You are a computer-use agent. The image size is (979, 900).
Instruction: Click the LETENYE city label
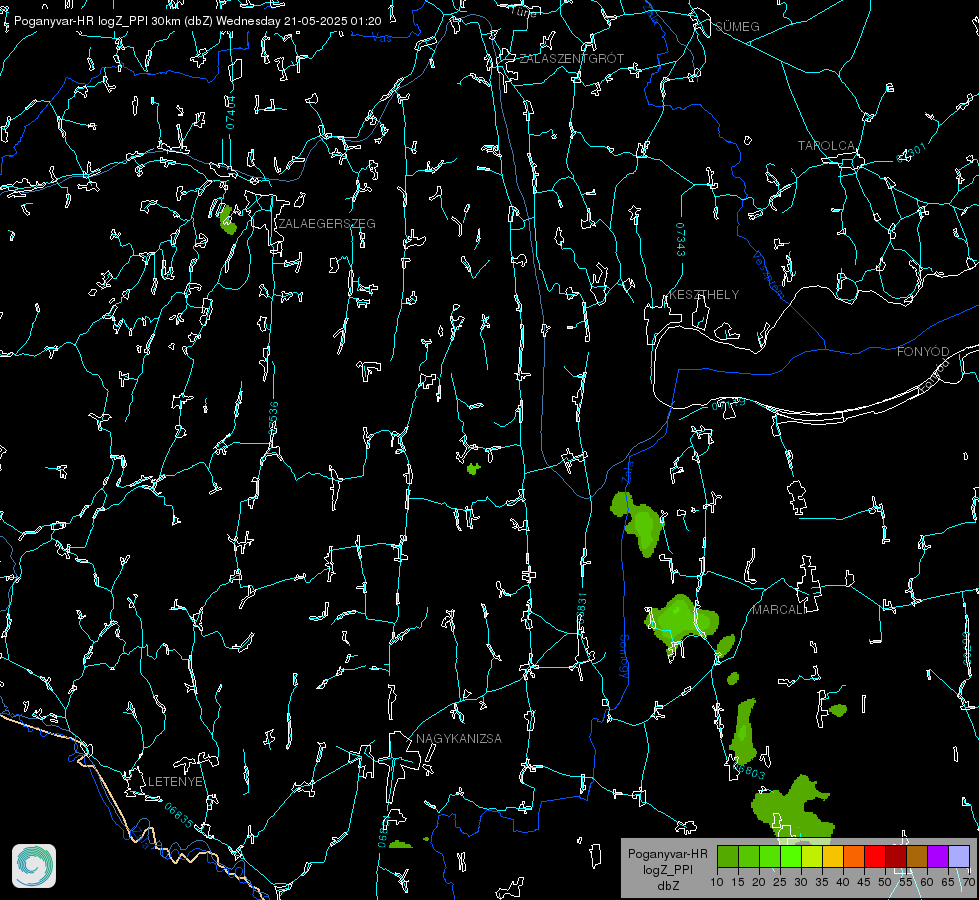[175, 782]
